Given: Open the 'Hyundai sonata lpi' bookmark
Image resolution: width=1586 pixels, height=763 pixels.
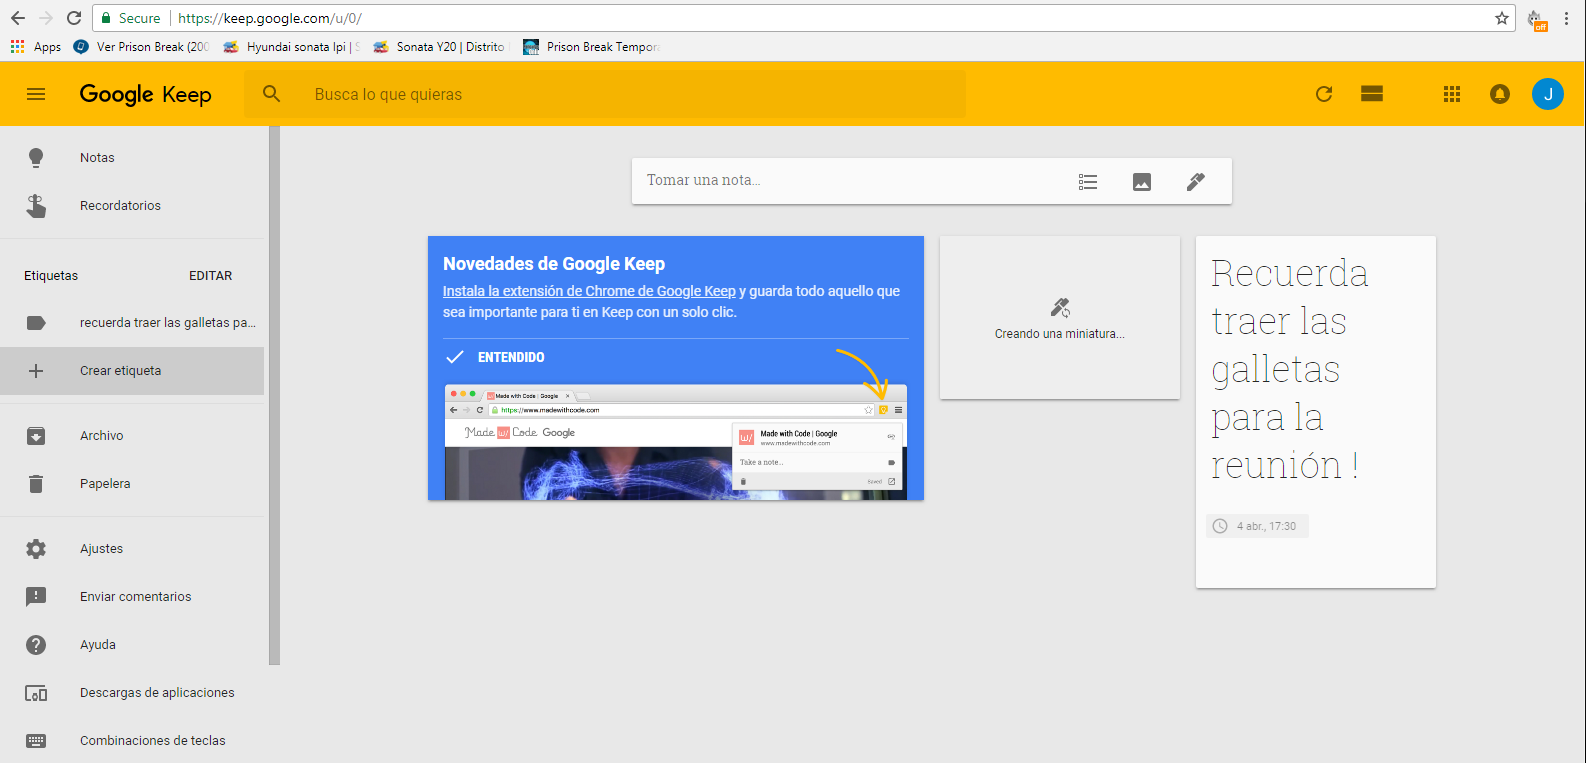Looking at the screenshot, I should pos(291,47).
